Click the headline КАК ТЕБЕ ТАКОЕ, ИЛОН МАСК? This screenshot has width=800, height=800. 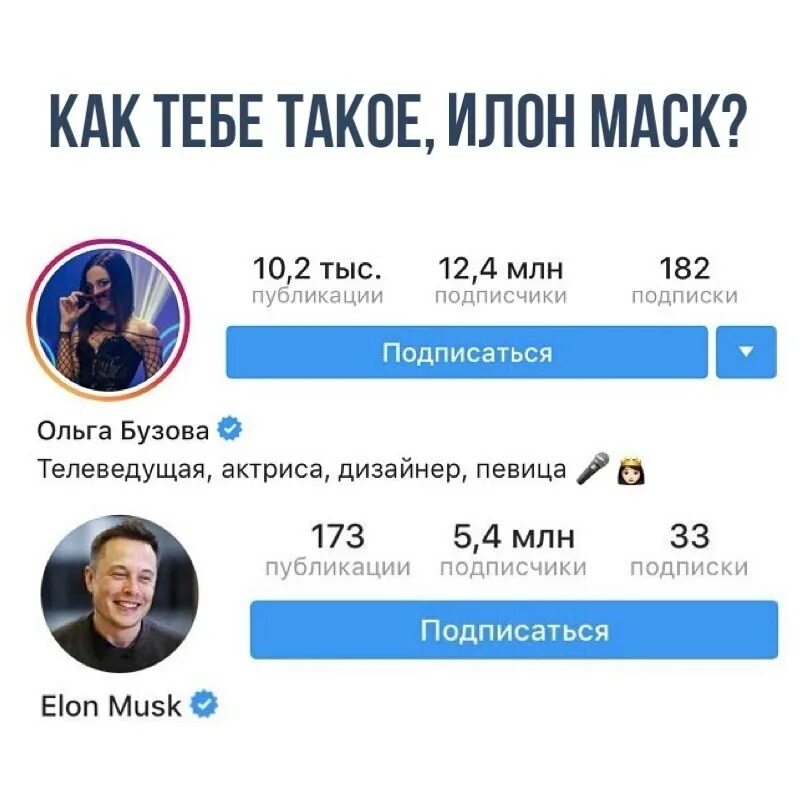398,121
